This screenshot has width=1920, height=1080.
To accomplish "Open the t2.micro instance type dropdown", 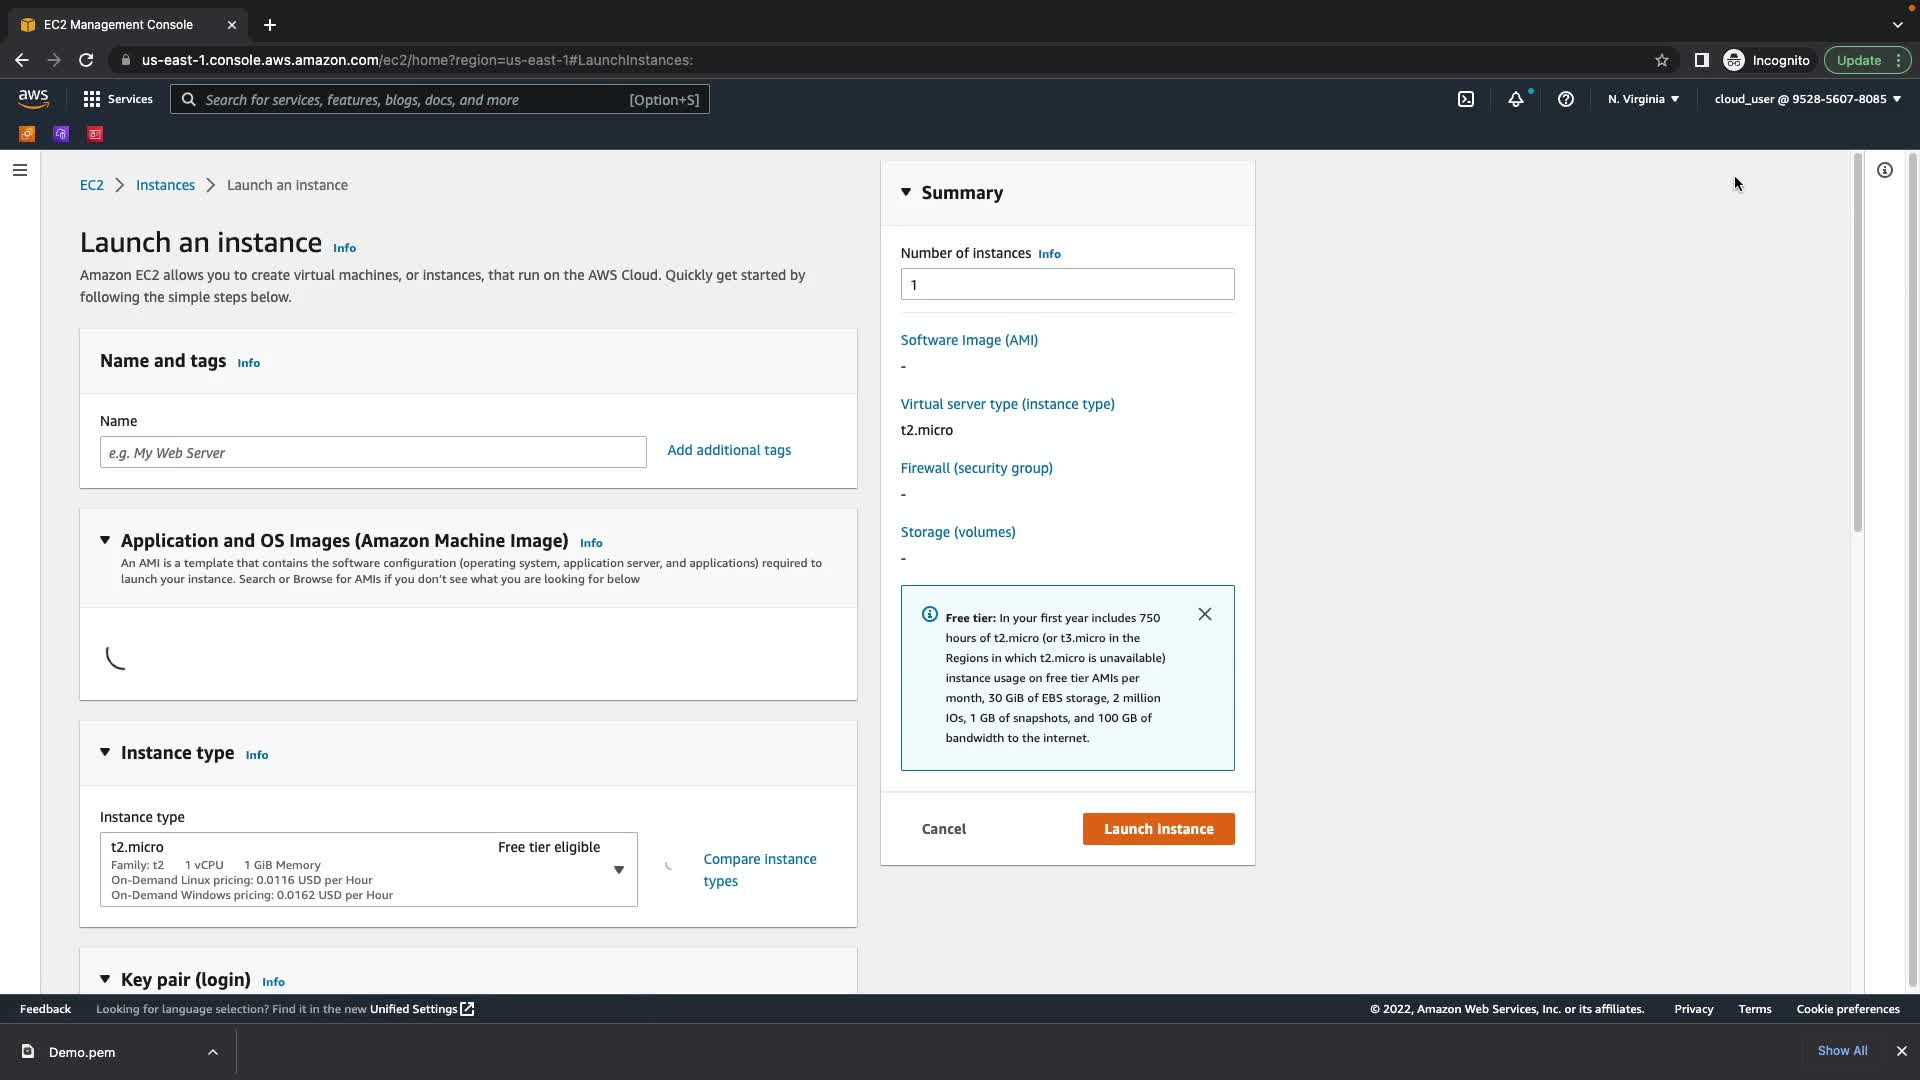I will pos(368,870).
